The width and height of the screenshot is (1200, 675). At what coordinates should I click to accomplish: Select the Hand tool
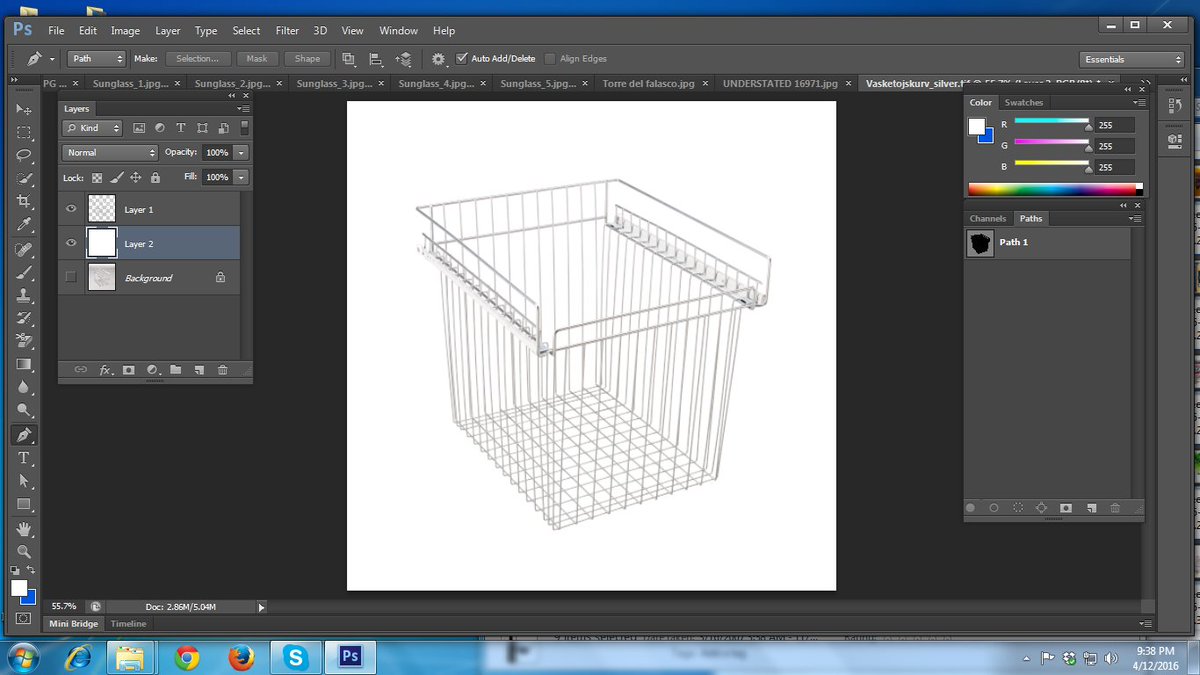(24, 528)
